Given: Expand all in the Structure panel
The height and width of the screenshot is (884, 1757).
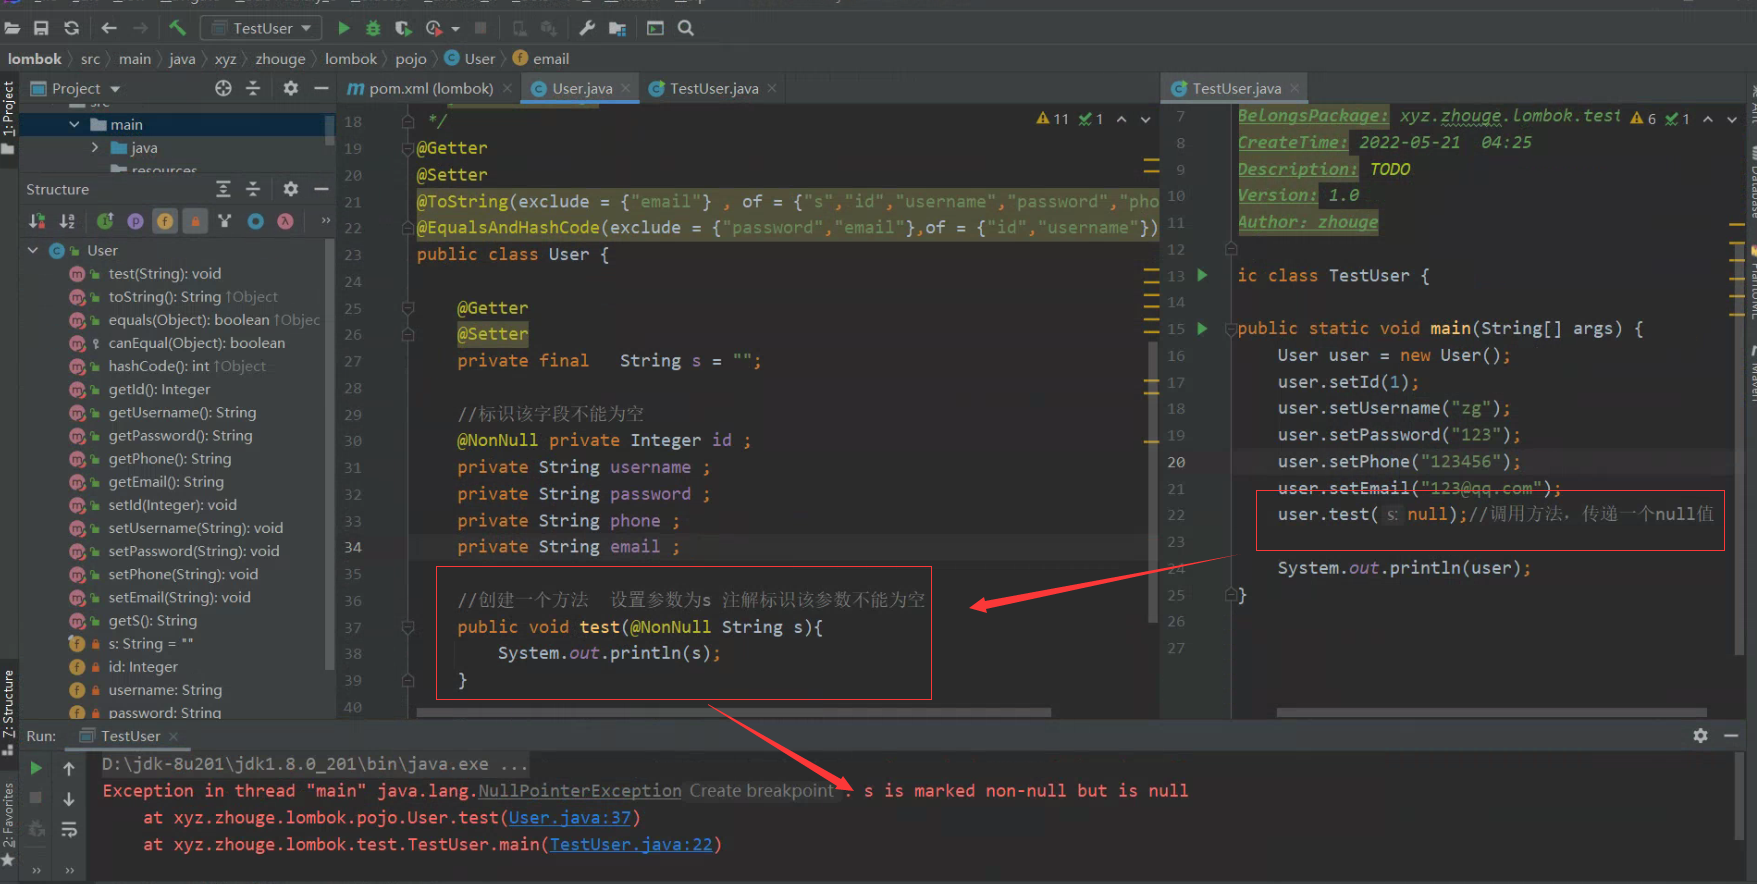Looking at the screenshot, I should (x=223, y=189).
